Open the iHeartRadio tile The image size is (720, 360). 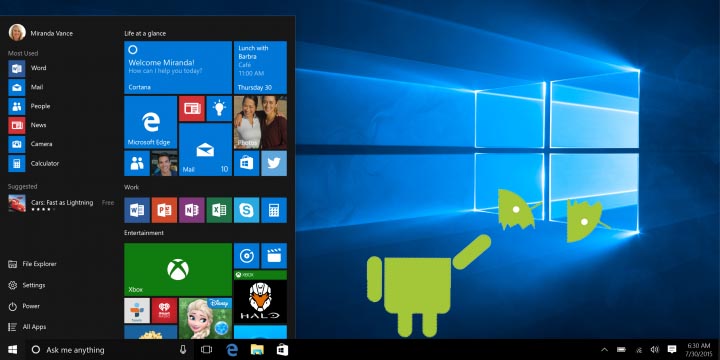[x=164, y=310]
